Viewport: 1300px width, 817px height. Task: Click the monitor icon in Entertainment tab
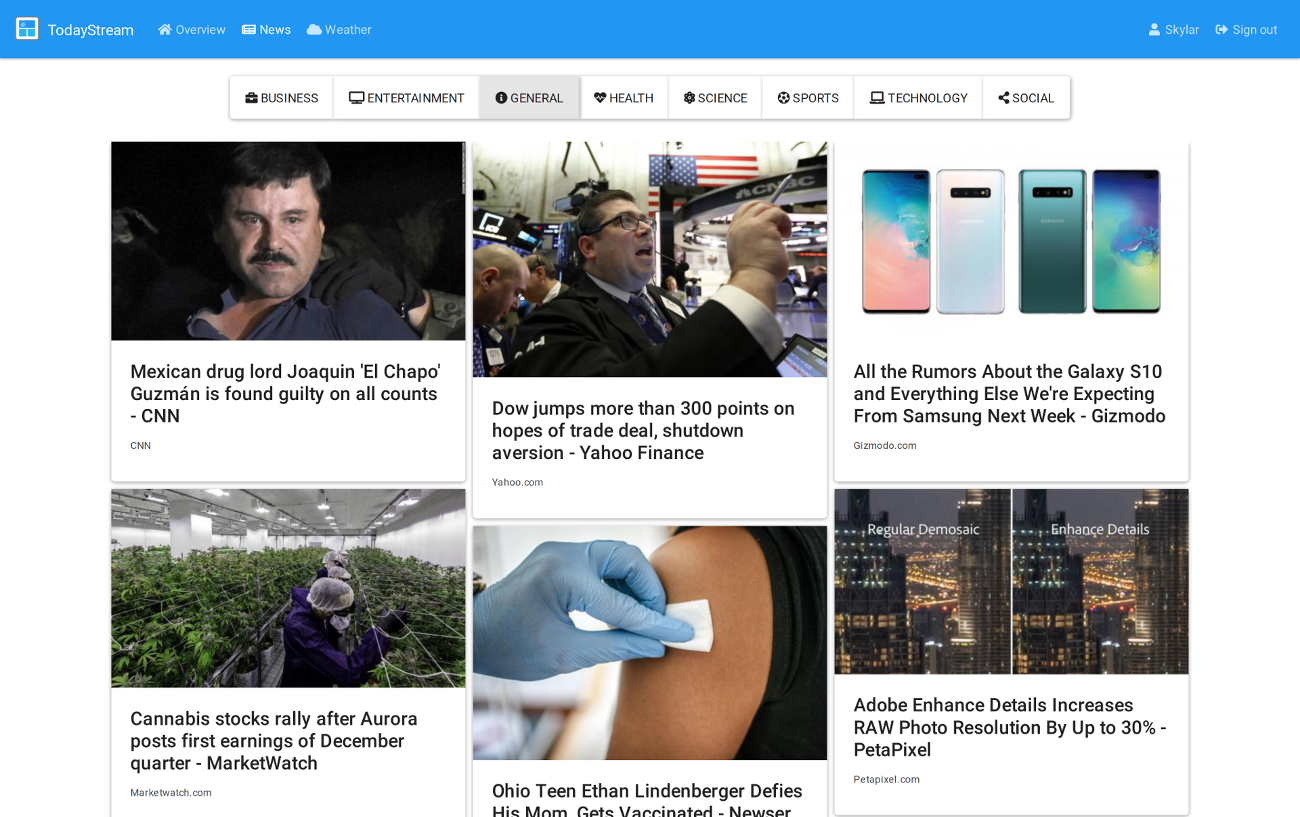(356, 98)
